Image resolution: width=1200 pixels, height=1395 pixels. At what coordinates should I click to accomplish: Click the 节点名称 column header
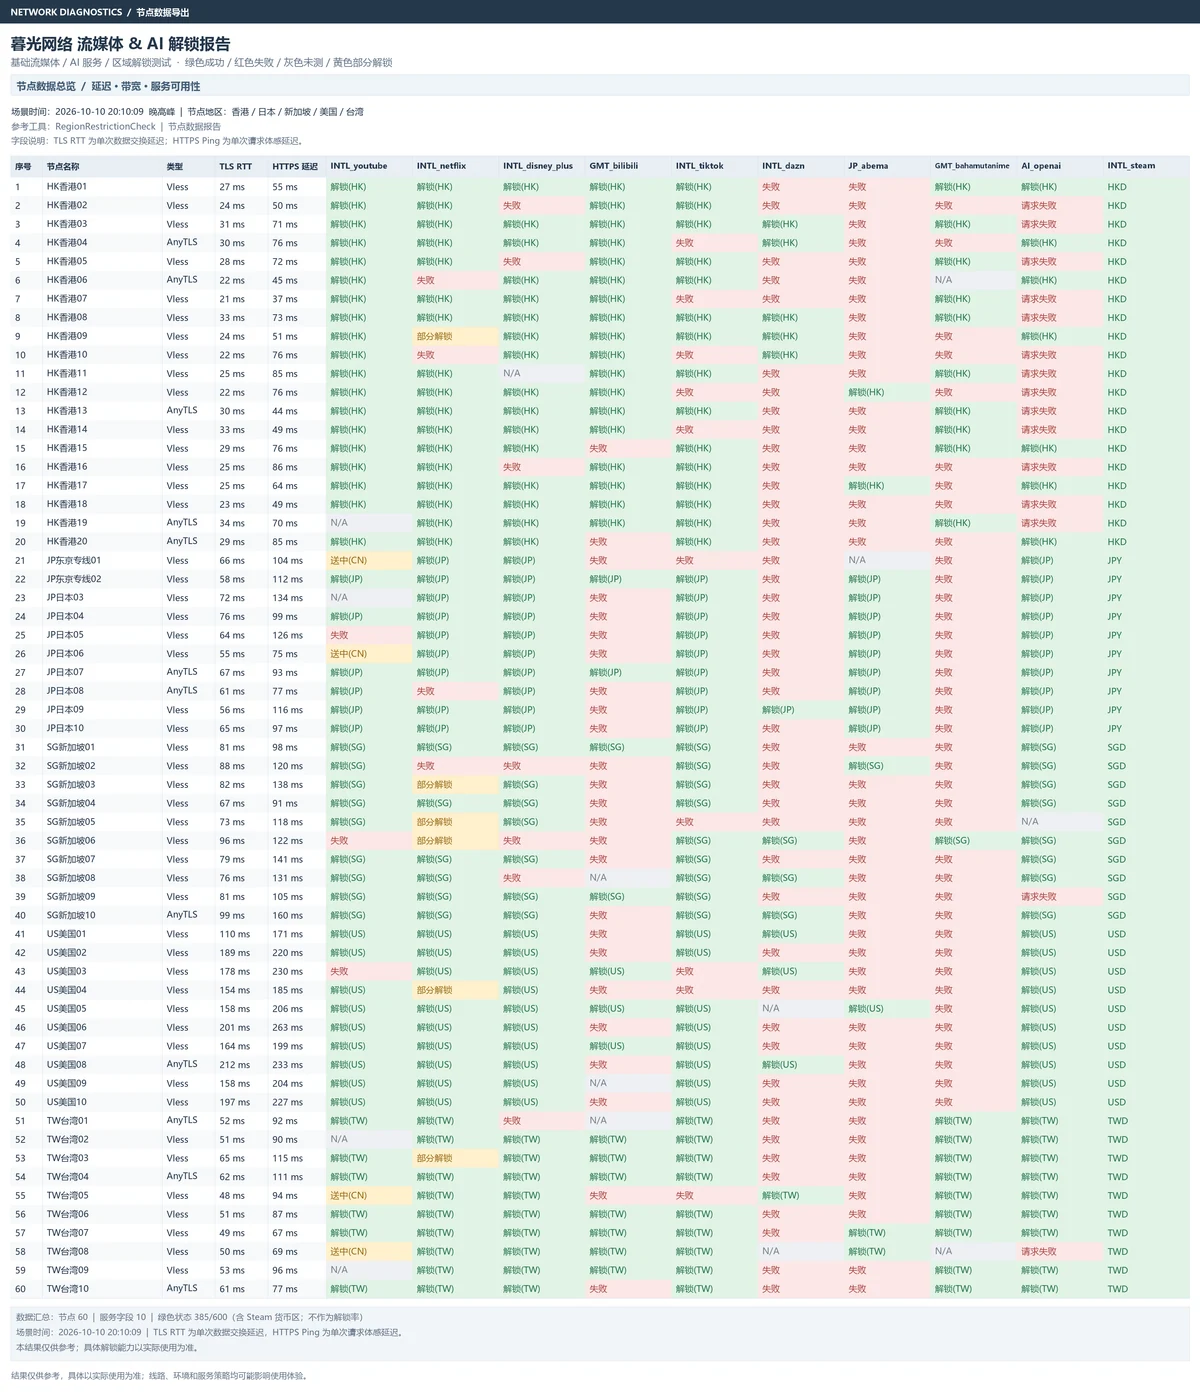pos(63,166)
